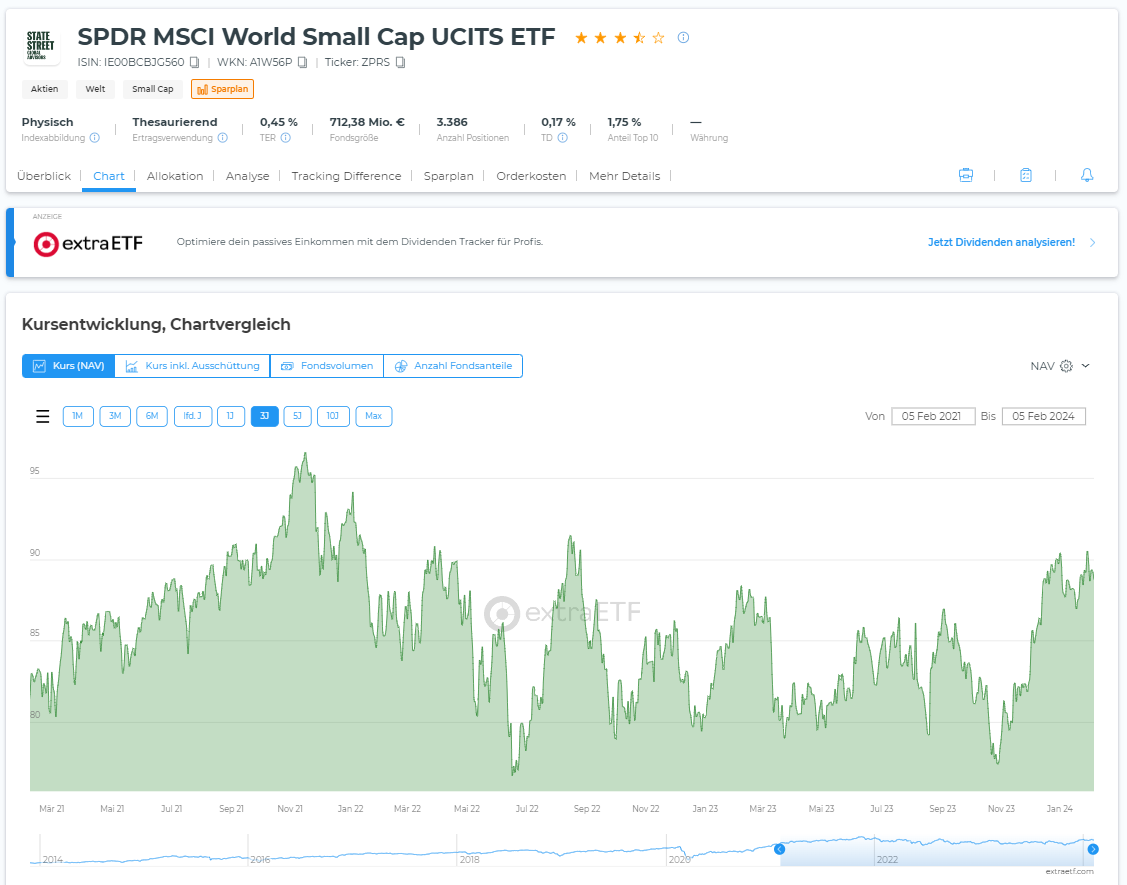Switch to Kurs inkl. Ausschüttung
The image size is (1127, 885).
pos(192,366)
